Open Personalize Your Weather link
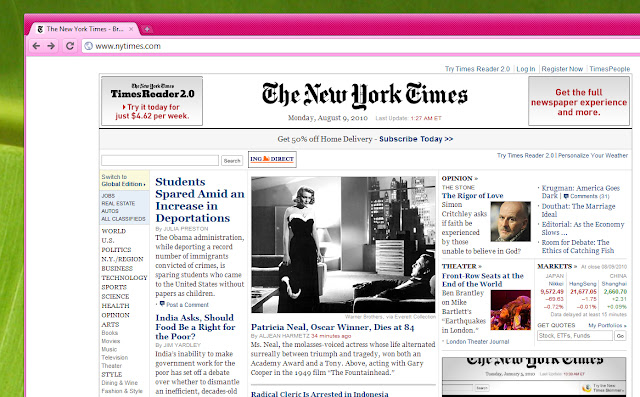 pos(593,155)
